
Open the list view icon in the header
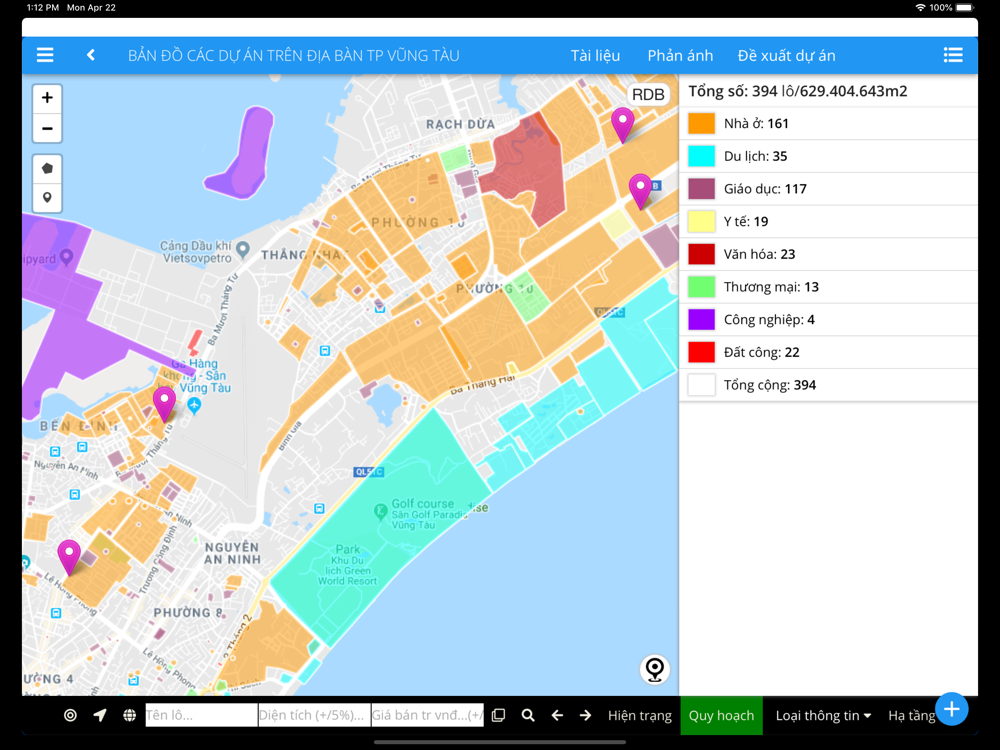pos(953,55)
